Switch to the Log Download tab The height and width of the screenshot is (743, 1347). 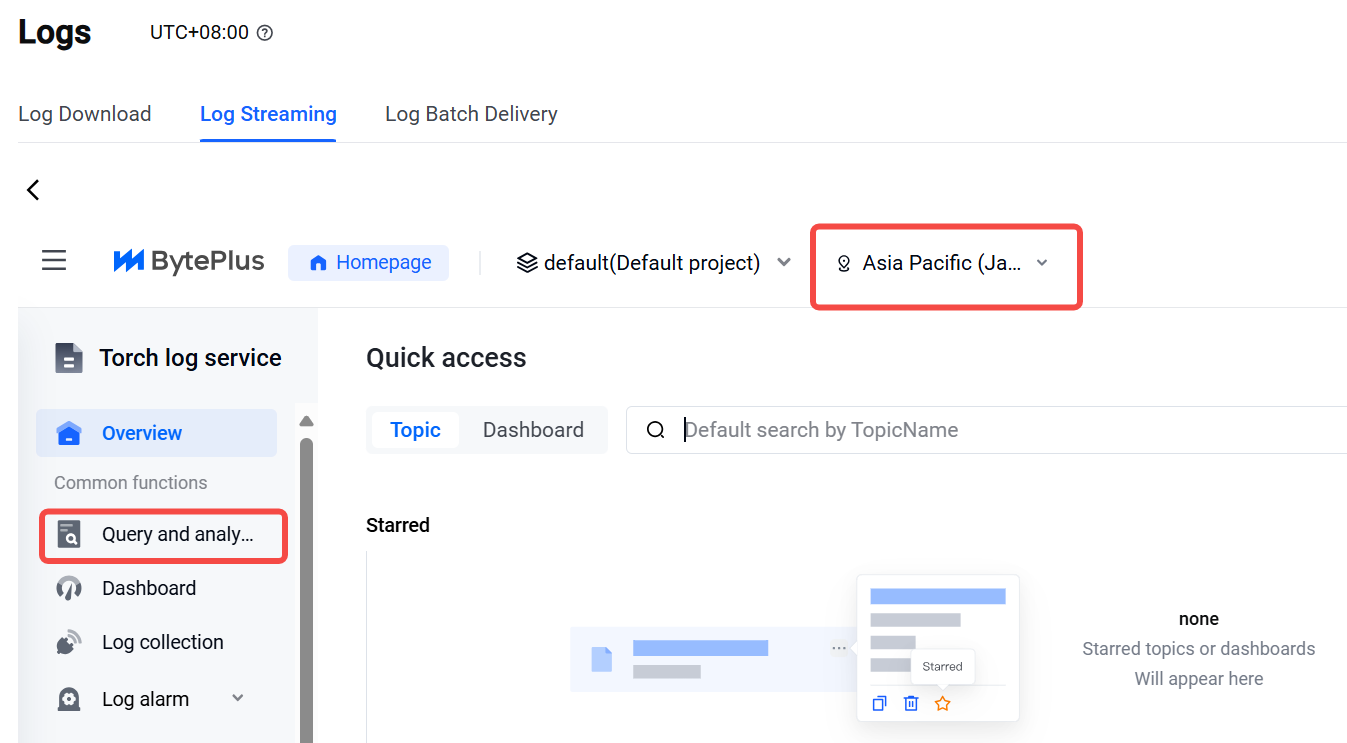(85, 114)
